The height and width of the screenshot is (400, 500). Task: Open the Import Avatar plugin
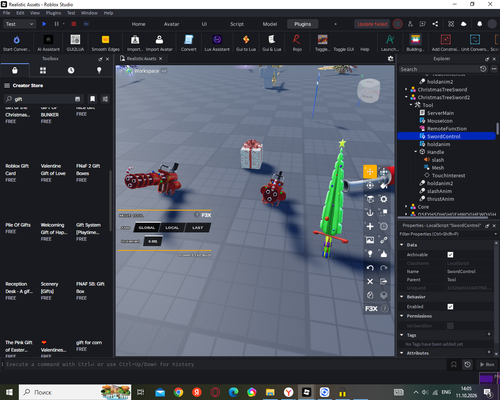point(159,43)
